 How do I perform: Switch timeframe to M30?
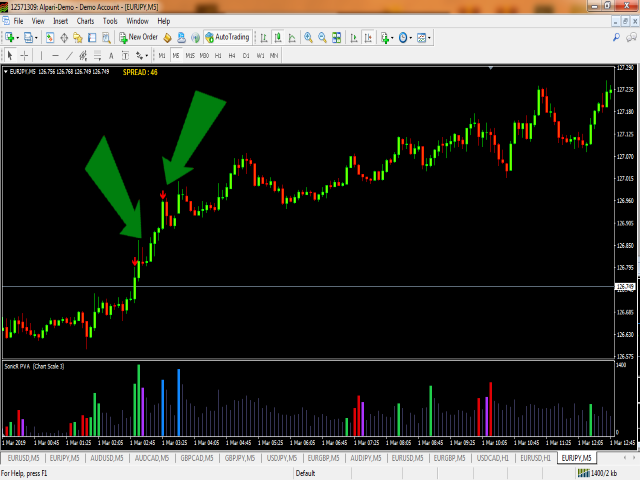[204, 56]
